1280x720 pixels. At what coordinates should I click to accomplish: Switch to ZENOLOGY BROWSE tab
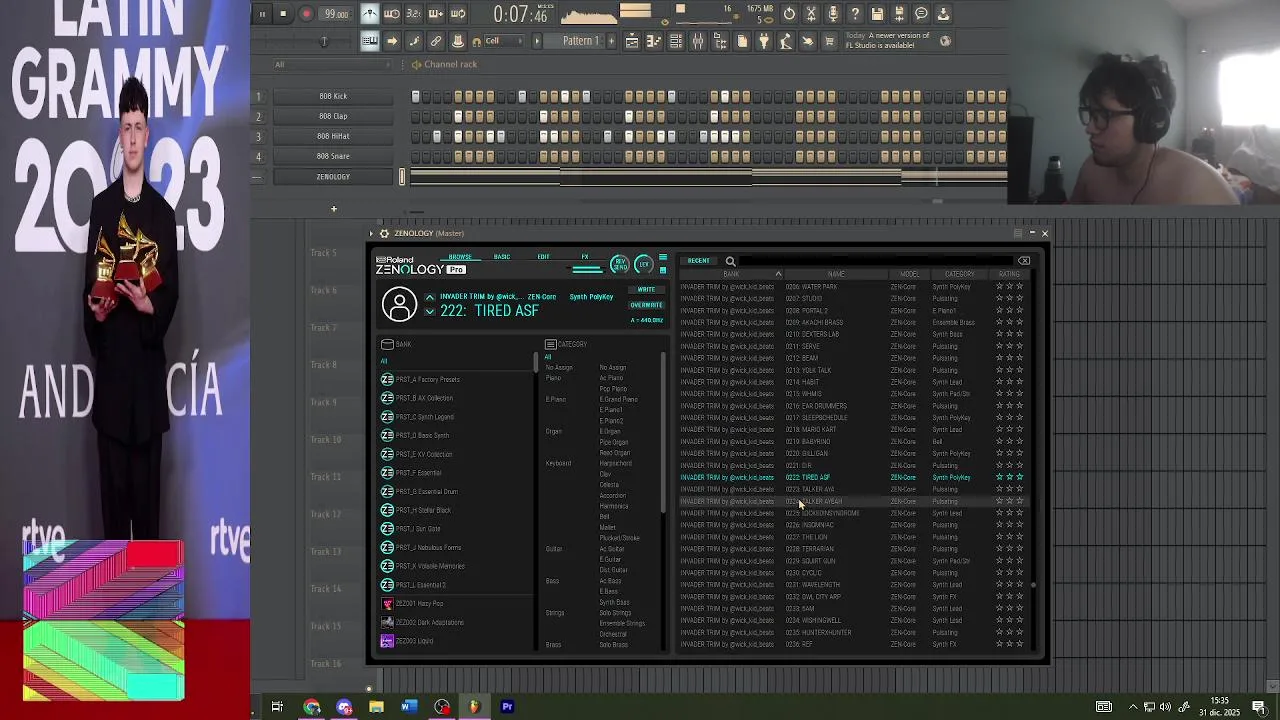point(460,257)
